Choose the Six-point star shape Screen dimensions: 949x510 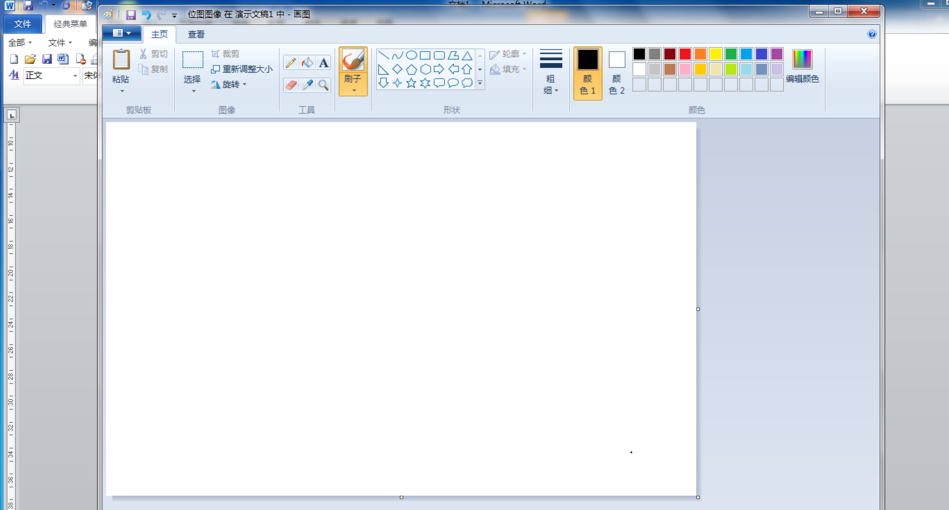coord(425,83)
